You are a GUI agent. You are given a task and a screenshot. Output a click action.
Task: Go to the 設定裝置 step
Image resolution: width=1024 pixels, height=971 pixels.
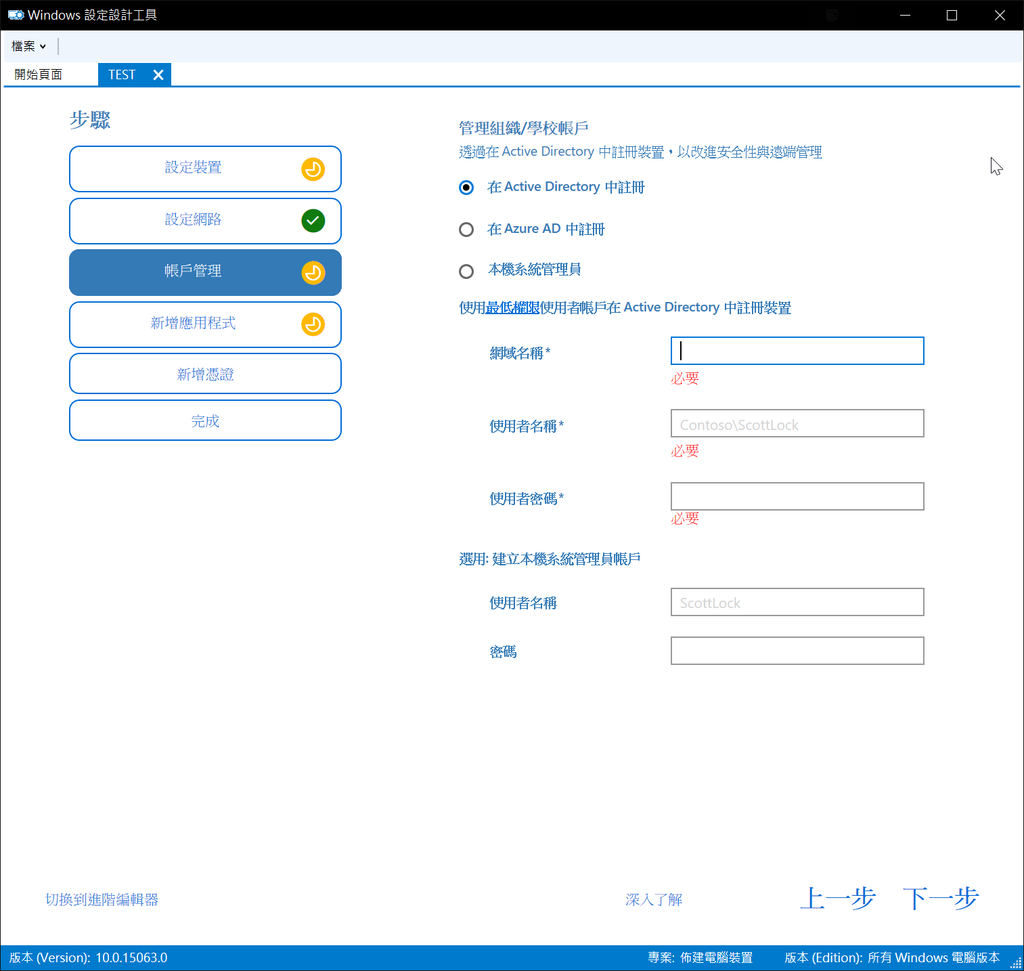pyautogui.click(x=205, y=168)
